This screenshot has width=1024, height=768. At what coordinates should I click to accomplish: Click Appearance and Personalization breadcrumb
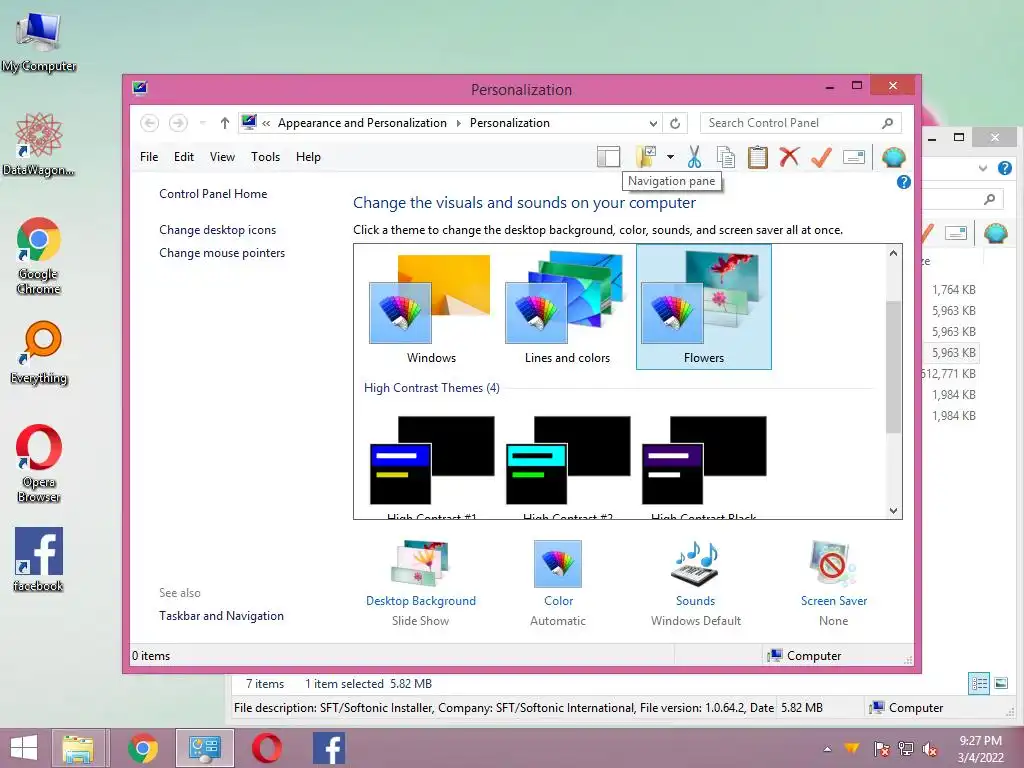tap(362, 123)
